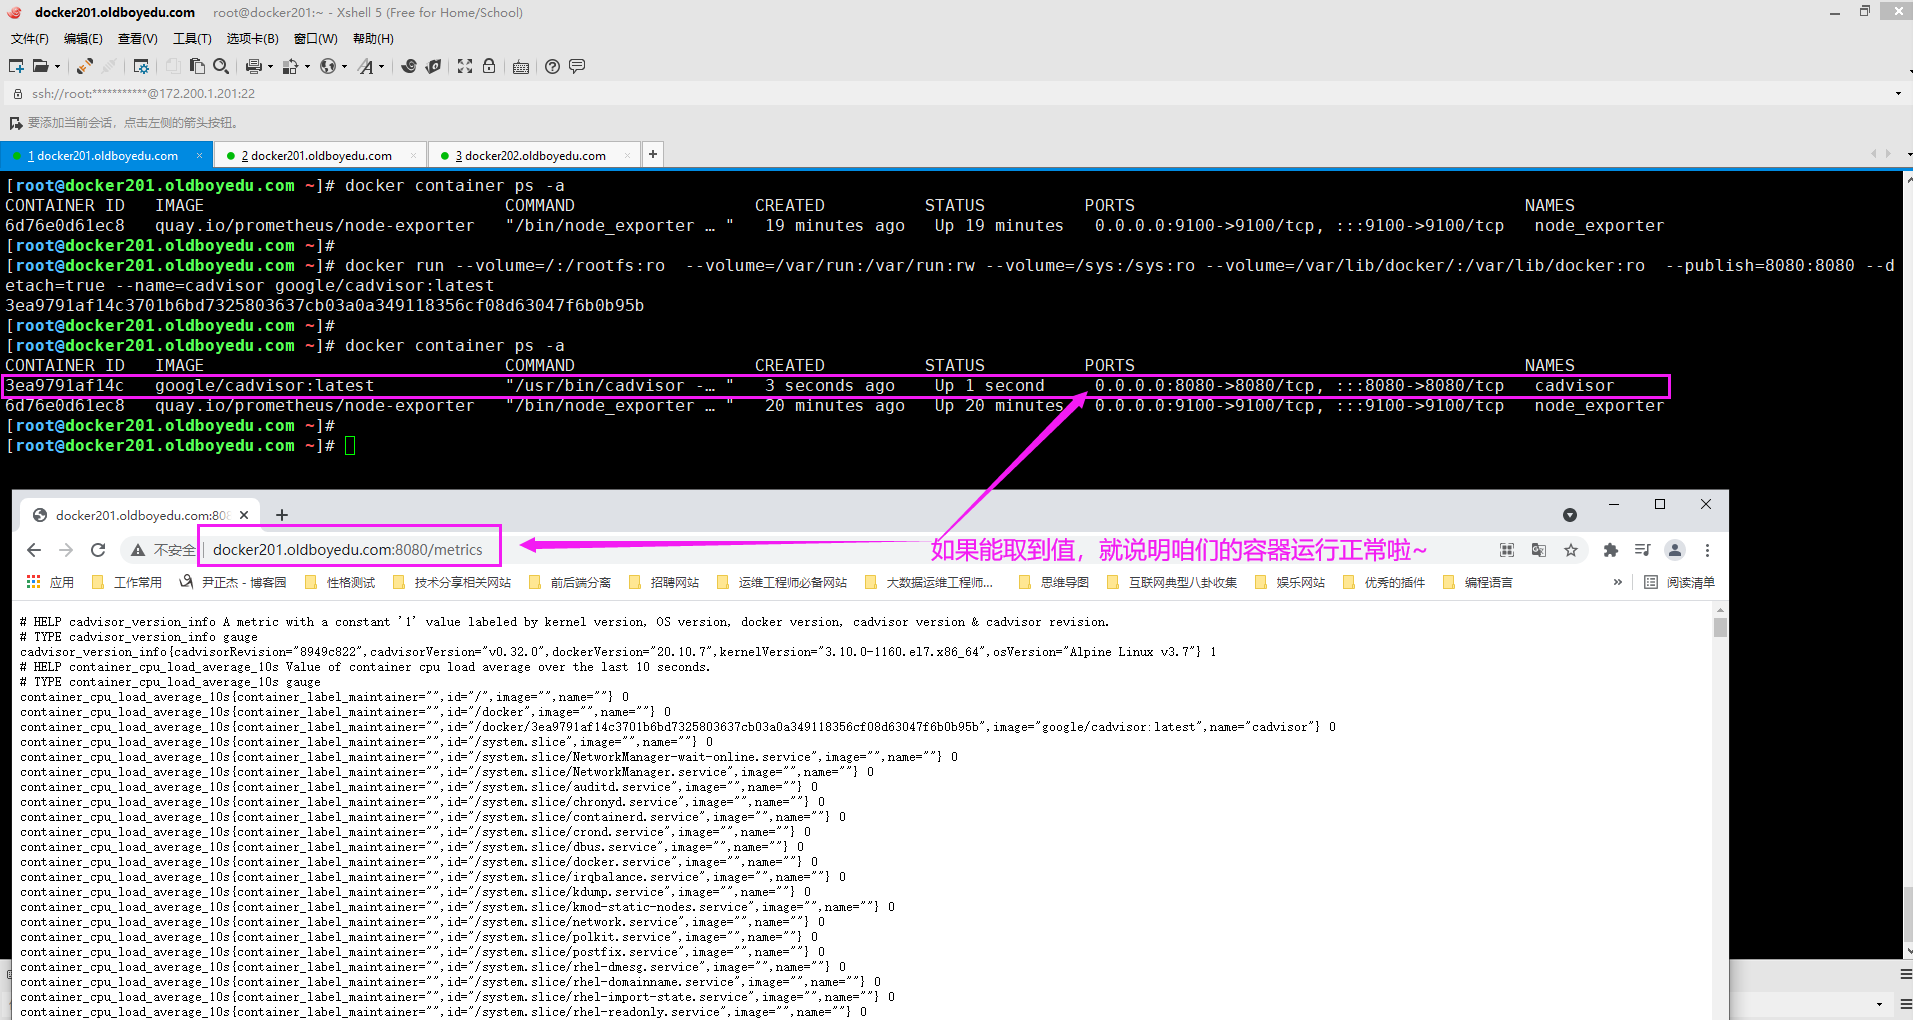Click the Open session folder icon
Viewport: 1913px width, 1020px height.
coord(40,66)
